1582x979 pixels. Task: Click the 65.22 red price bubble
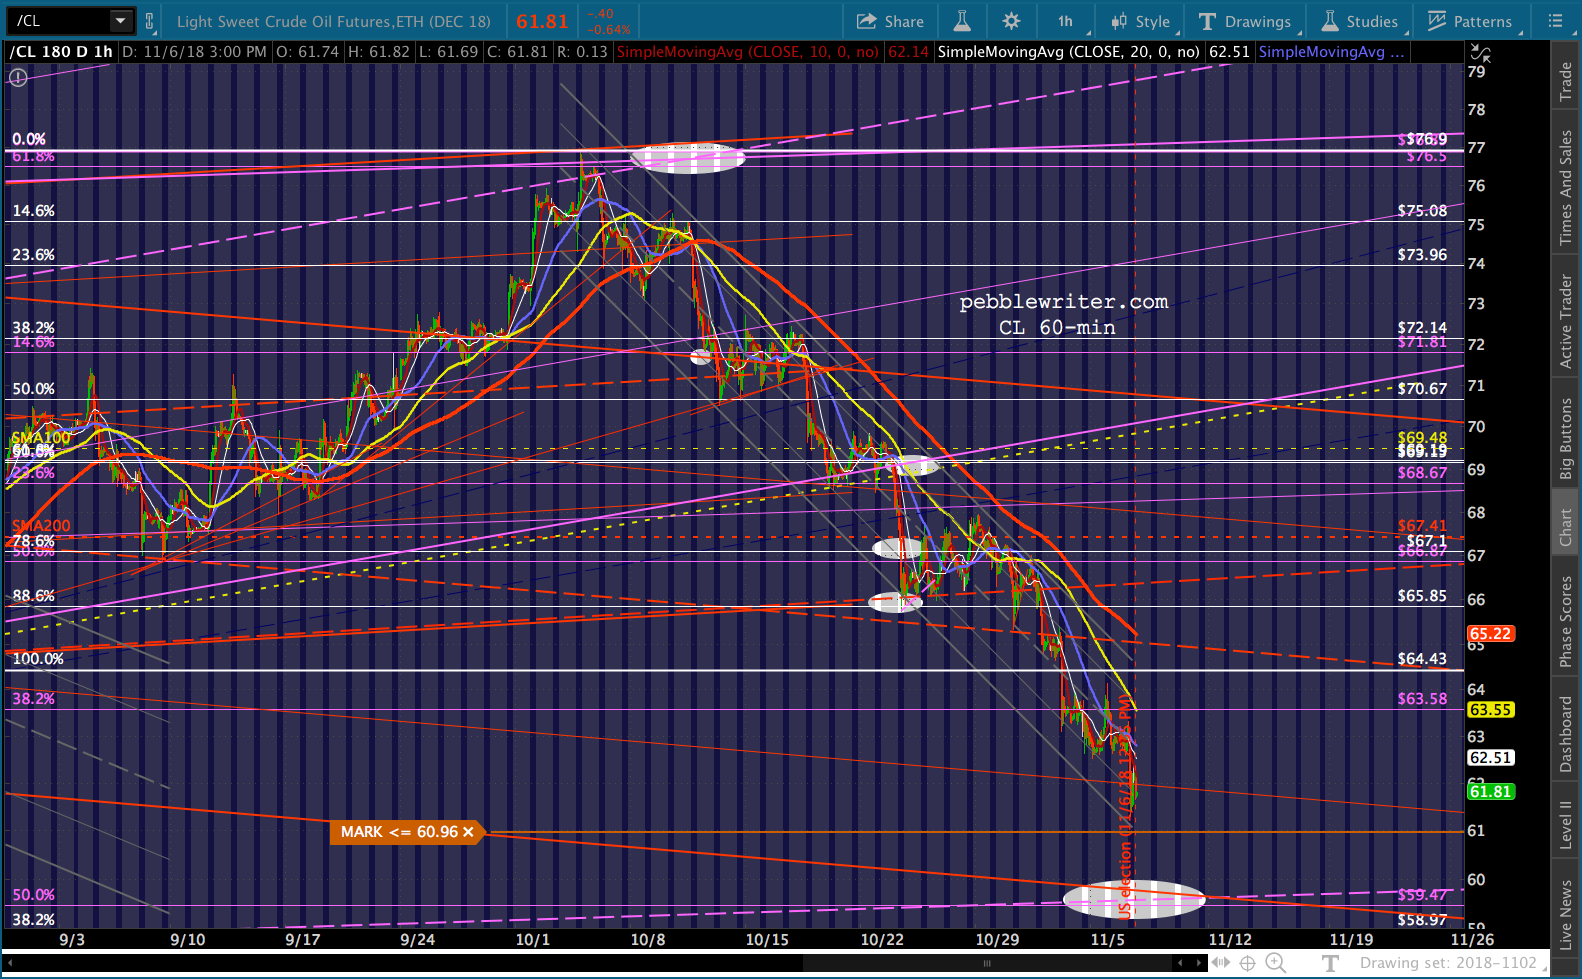1490,634
